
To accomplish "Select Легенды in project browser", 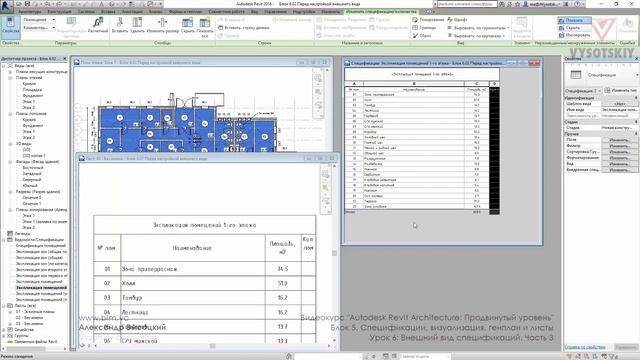I will [22, 233].
